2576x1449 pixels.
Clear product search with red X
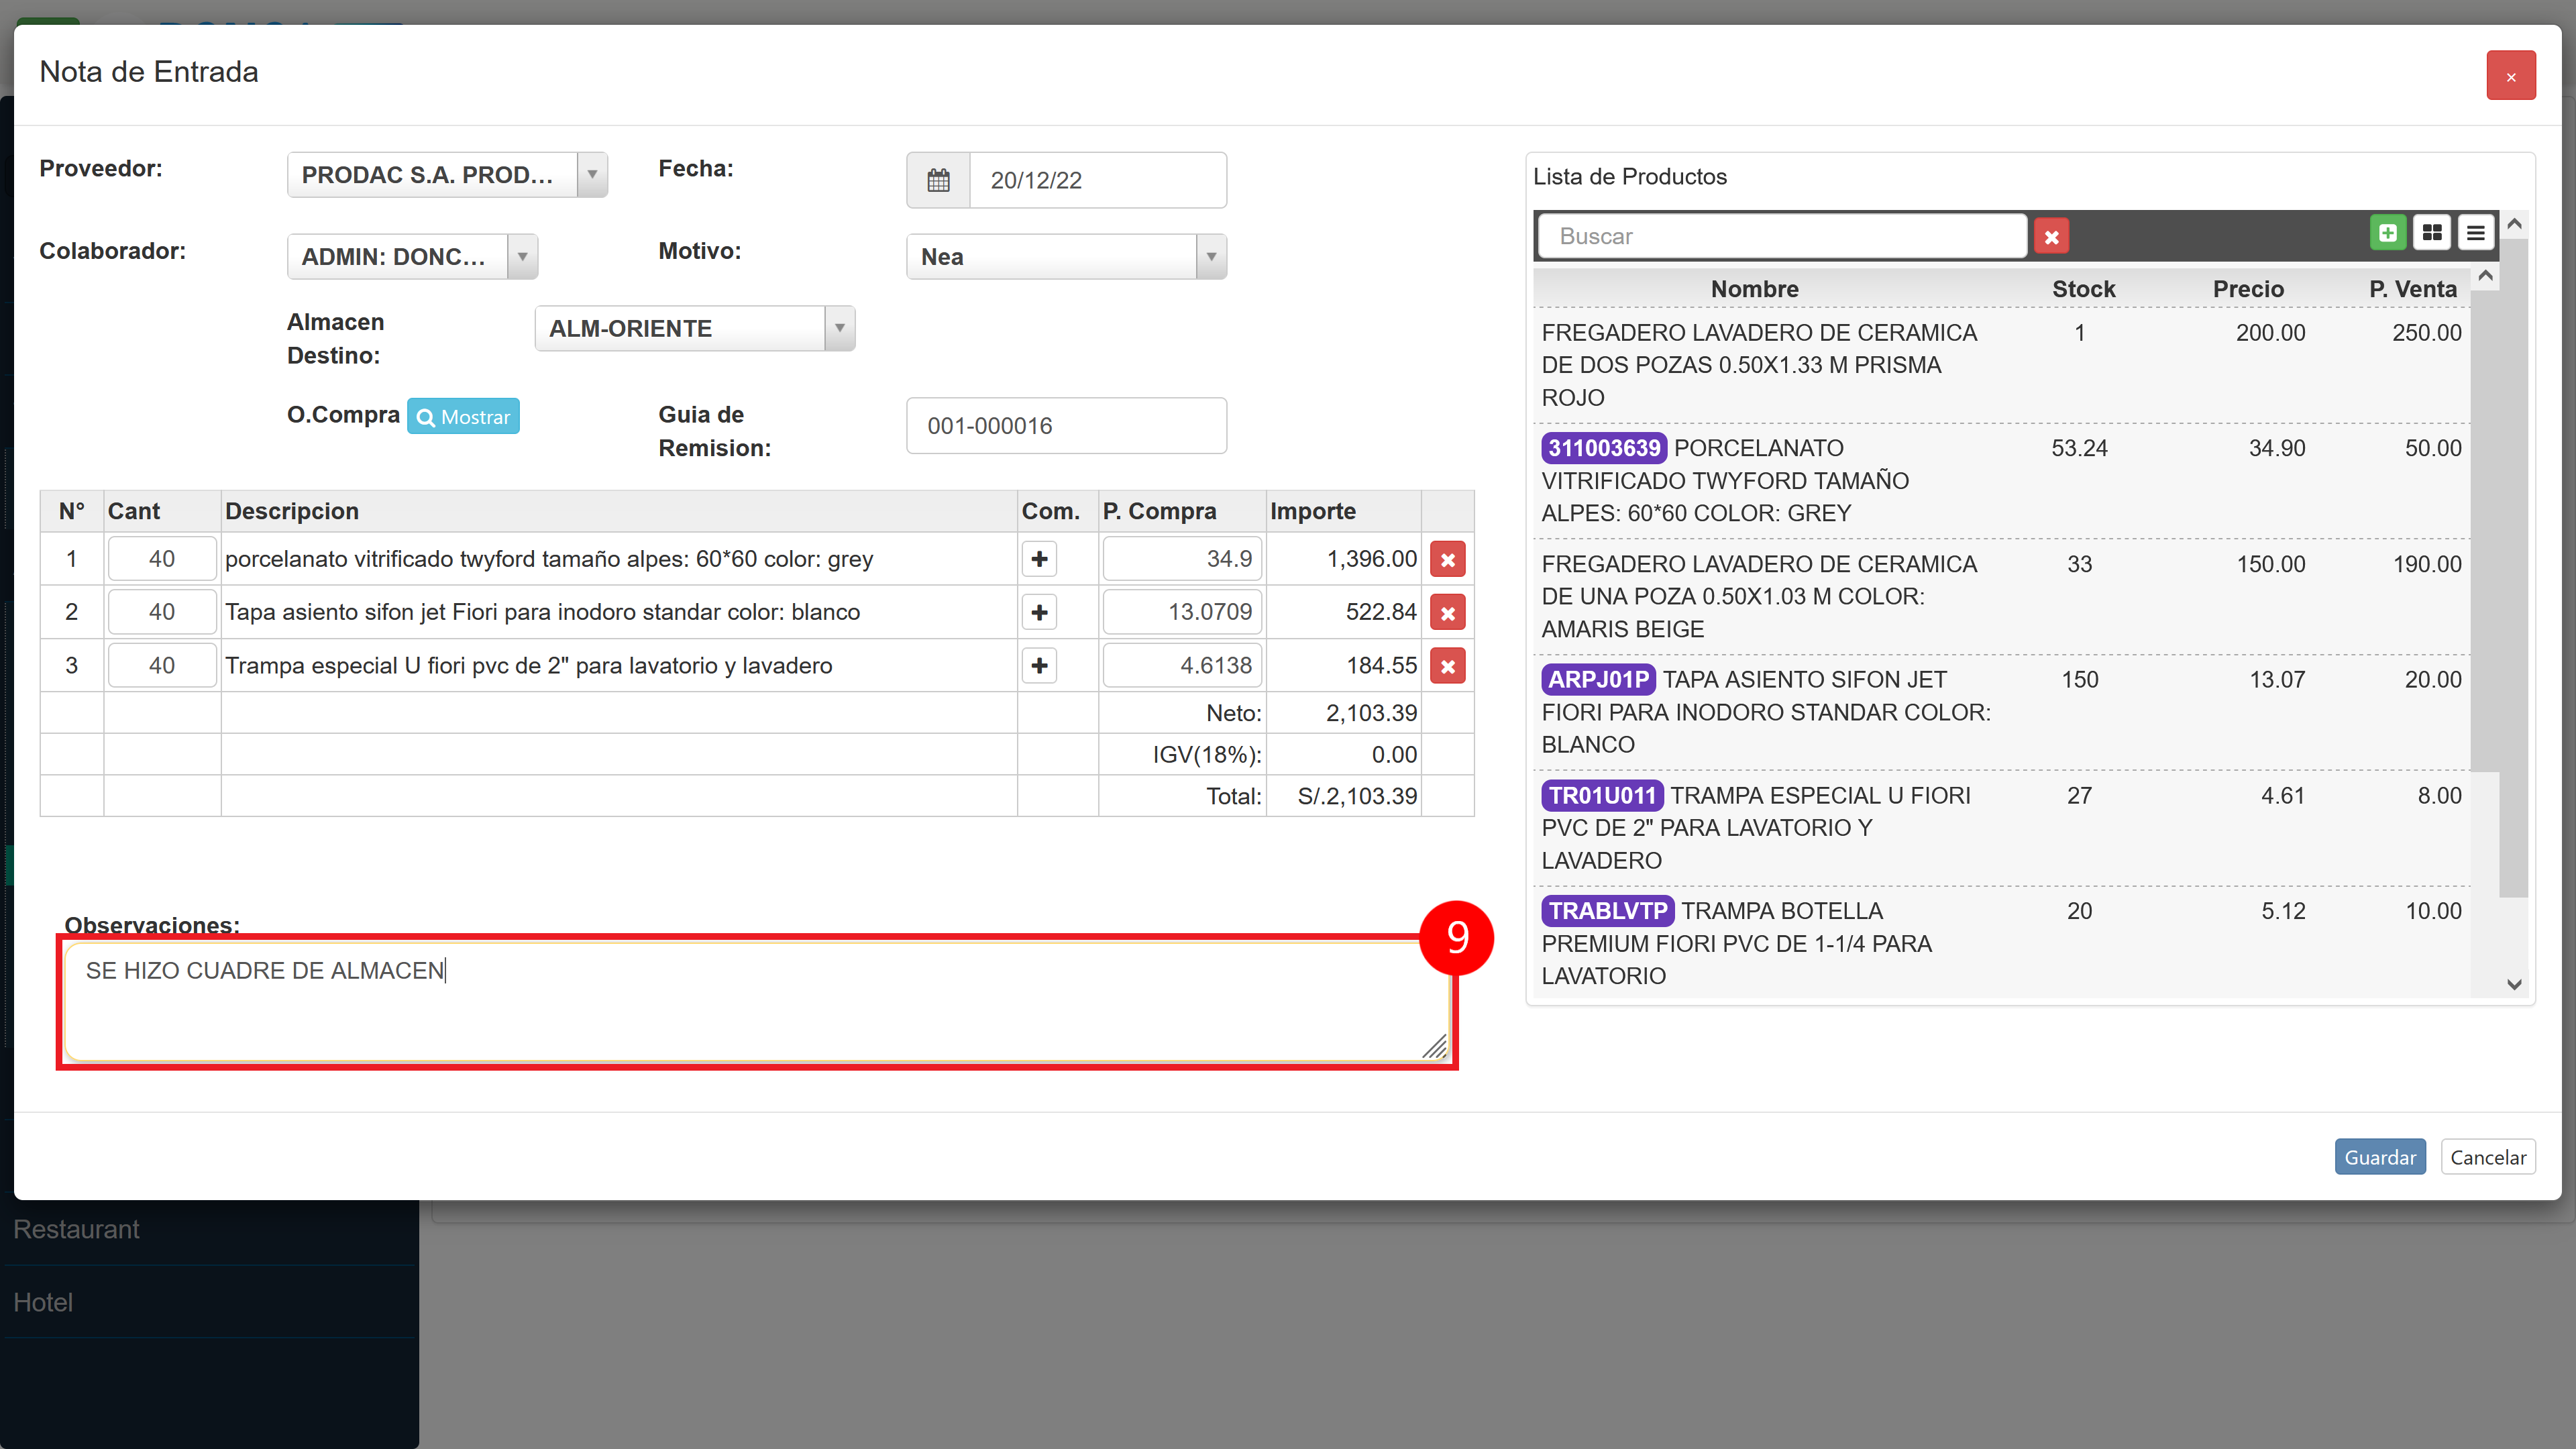[2051, 236]
